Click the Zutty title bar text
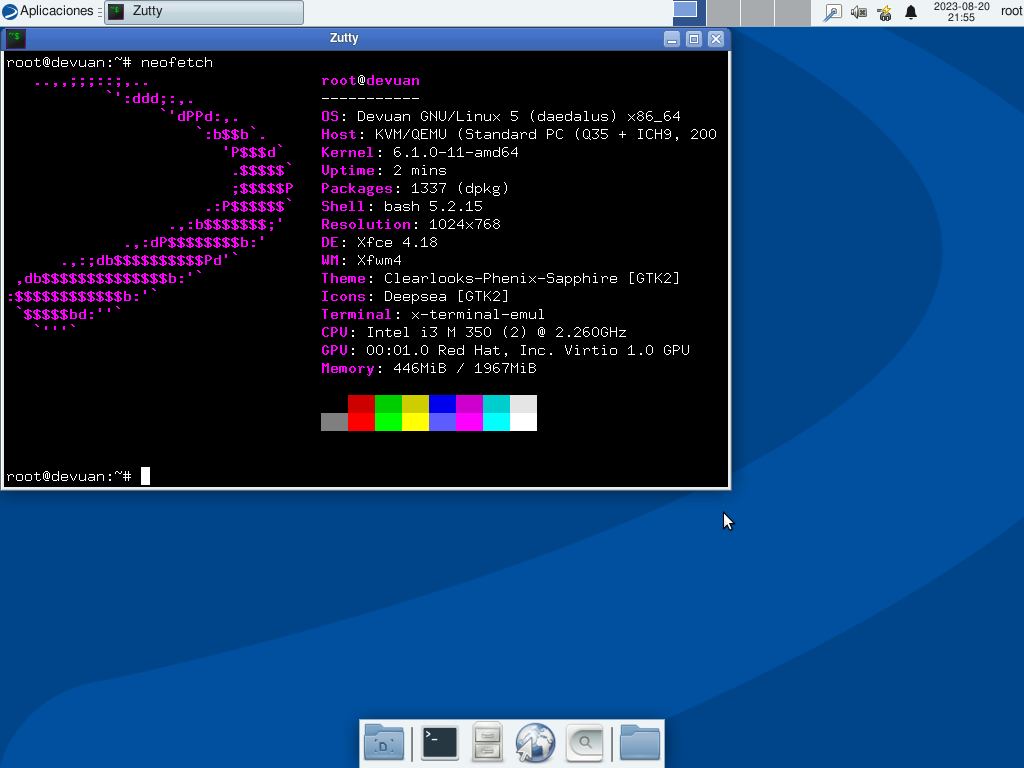The image size is (1024, 768). pos(344,38)
